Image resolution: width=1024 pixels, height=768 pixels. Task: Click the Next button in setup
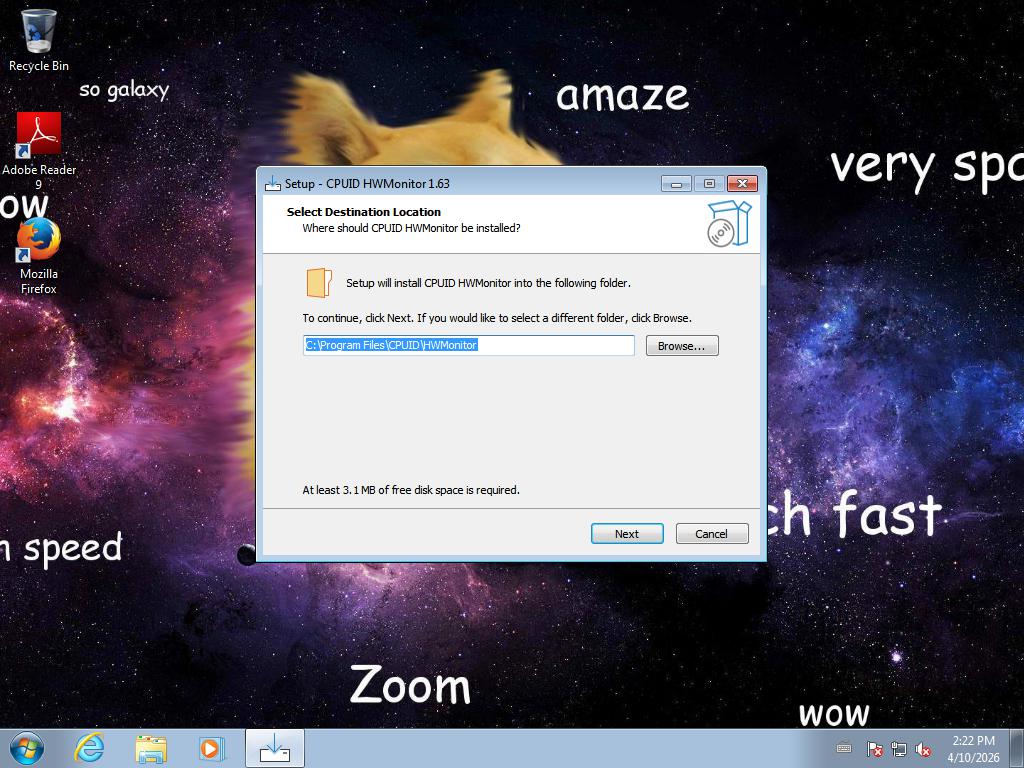(x=627, y=534)
